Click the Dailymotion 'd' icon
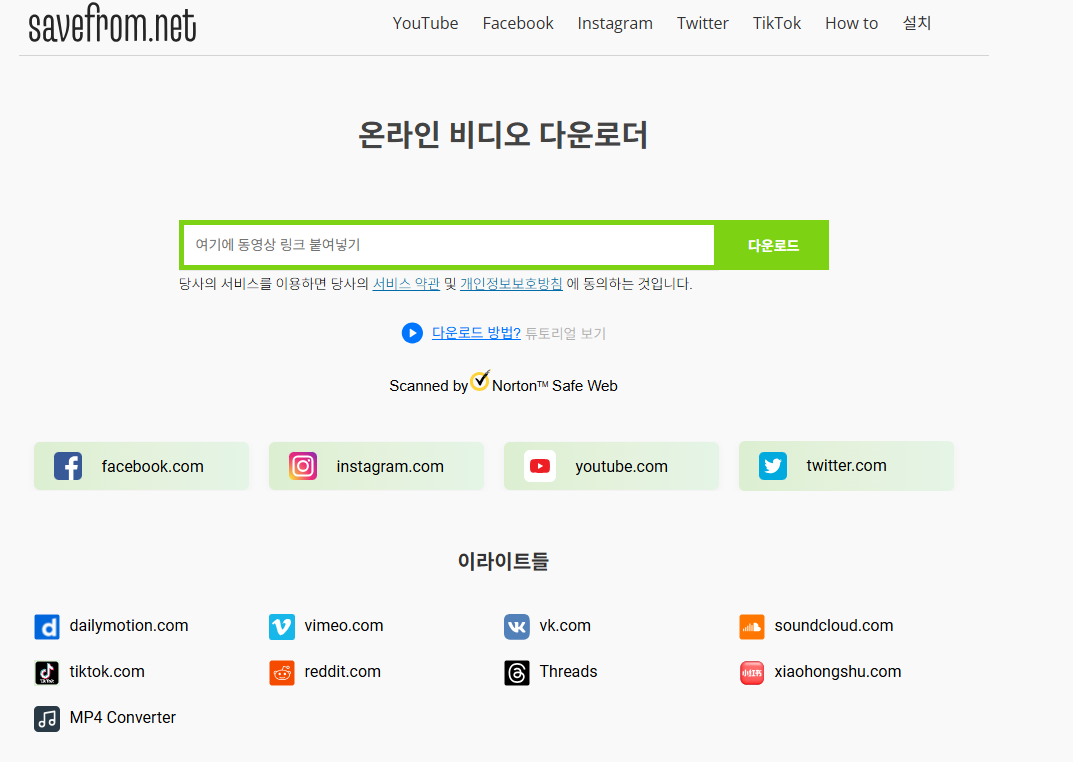 (47, 627)
